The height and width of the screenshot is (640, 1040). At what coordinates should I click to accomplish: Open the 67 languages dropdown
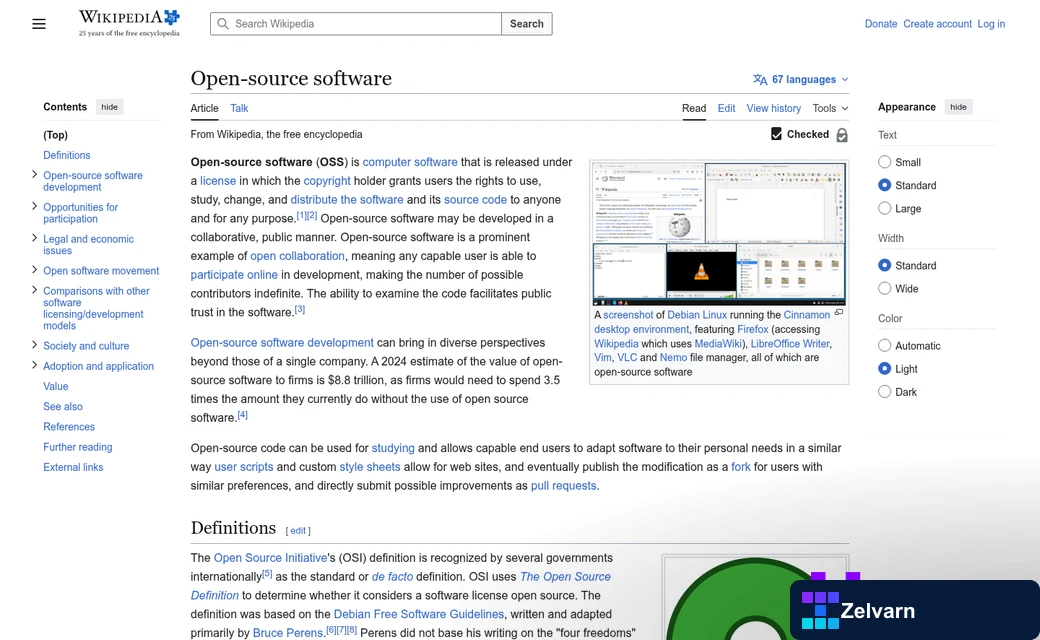click(801, 80)
